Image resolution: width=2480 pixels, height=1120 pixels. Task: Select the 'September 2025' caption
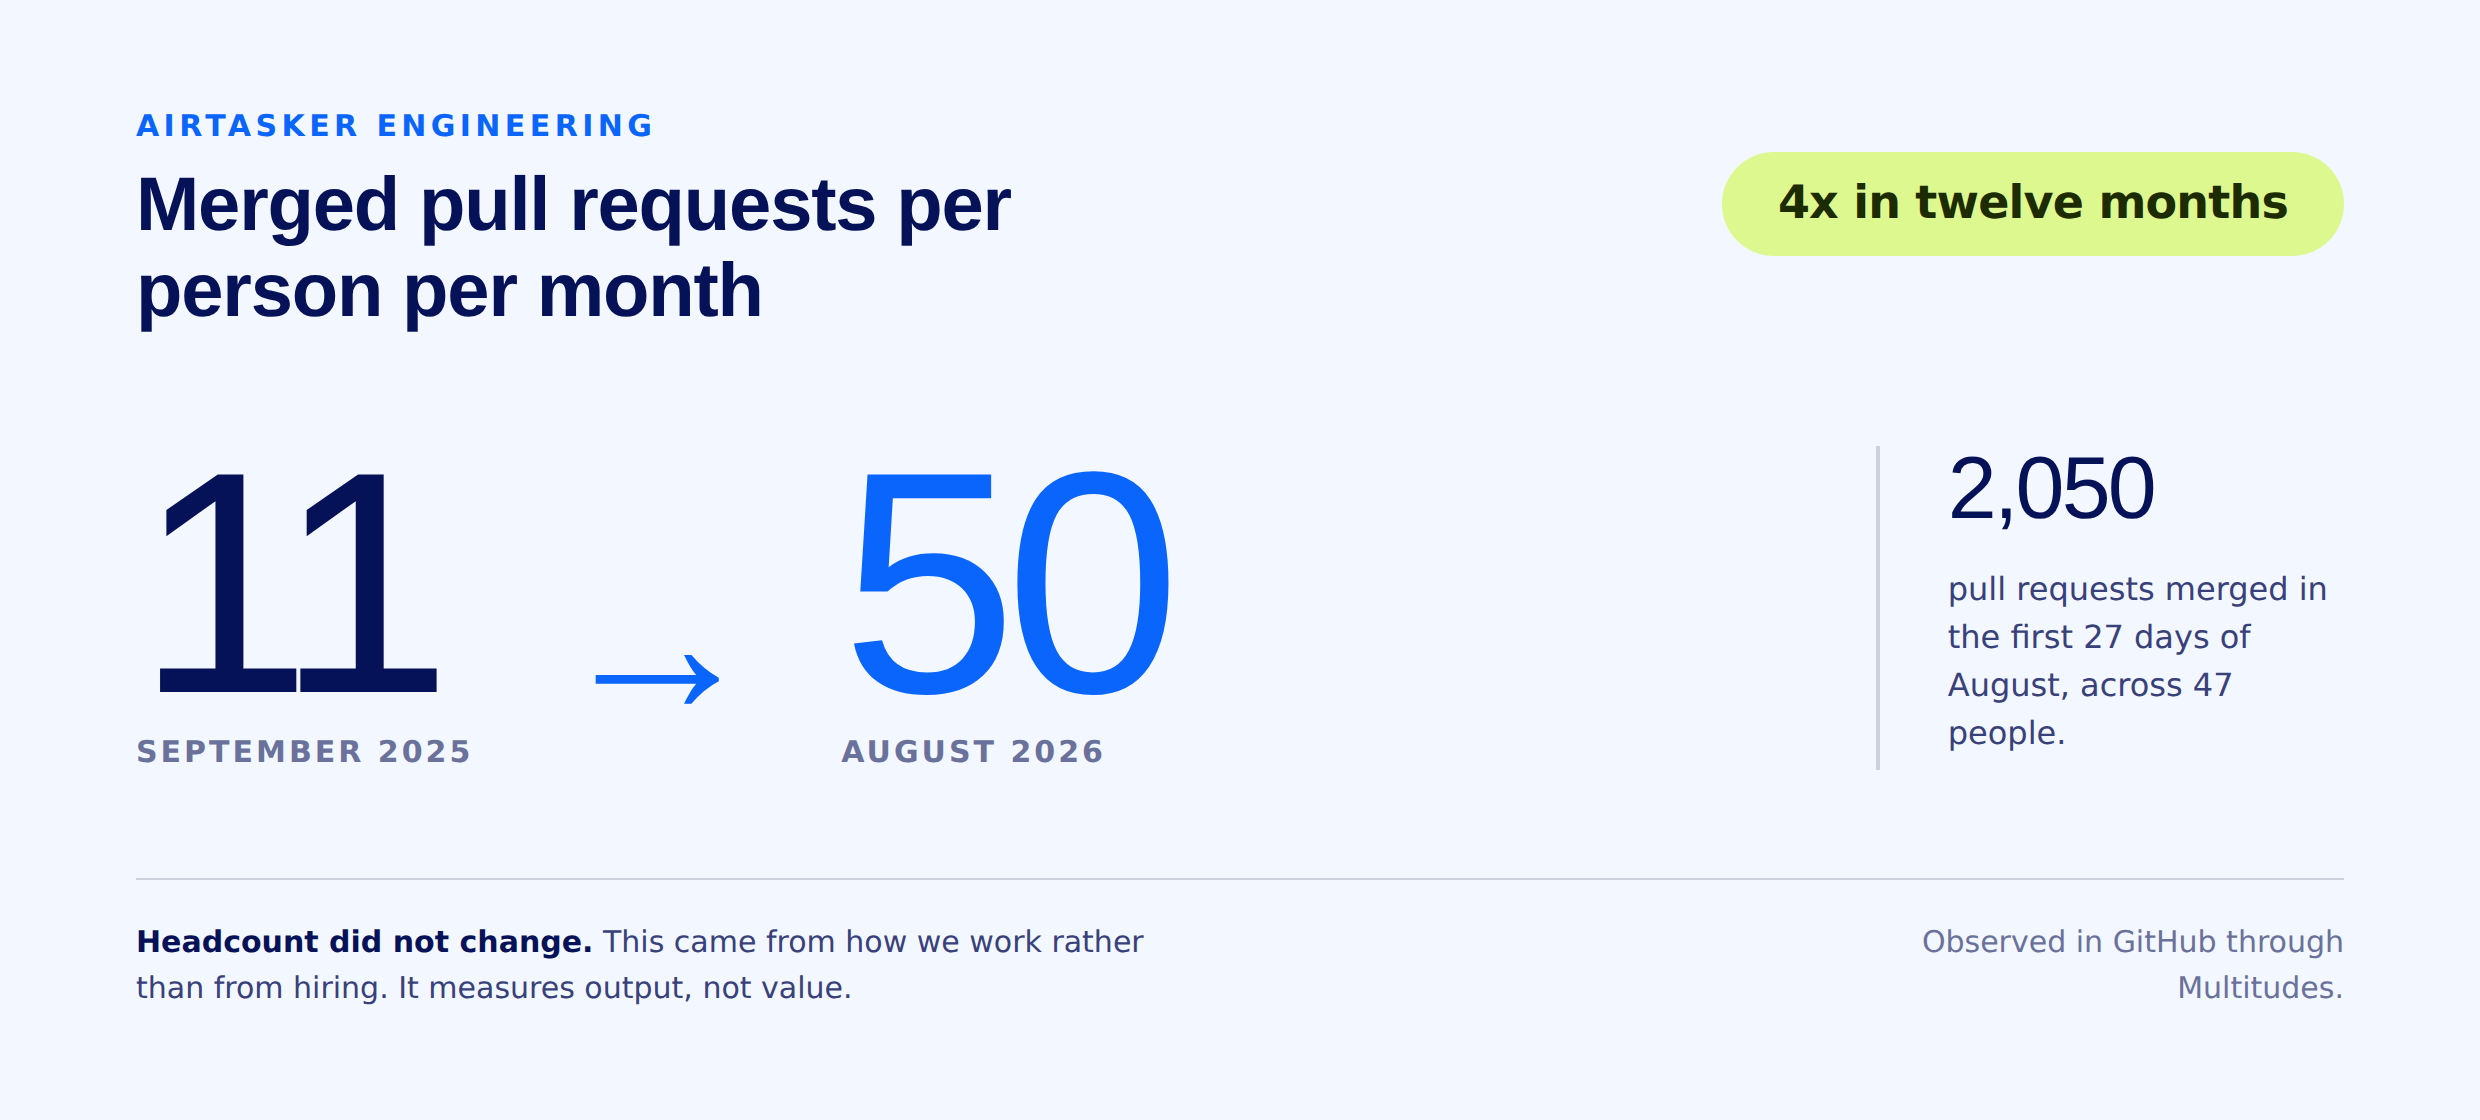(x=303, y=751)
